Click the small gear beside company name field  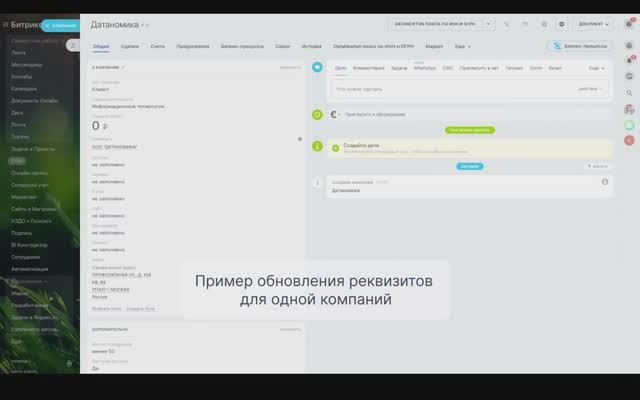coord(300,139)
